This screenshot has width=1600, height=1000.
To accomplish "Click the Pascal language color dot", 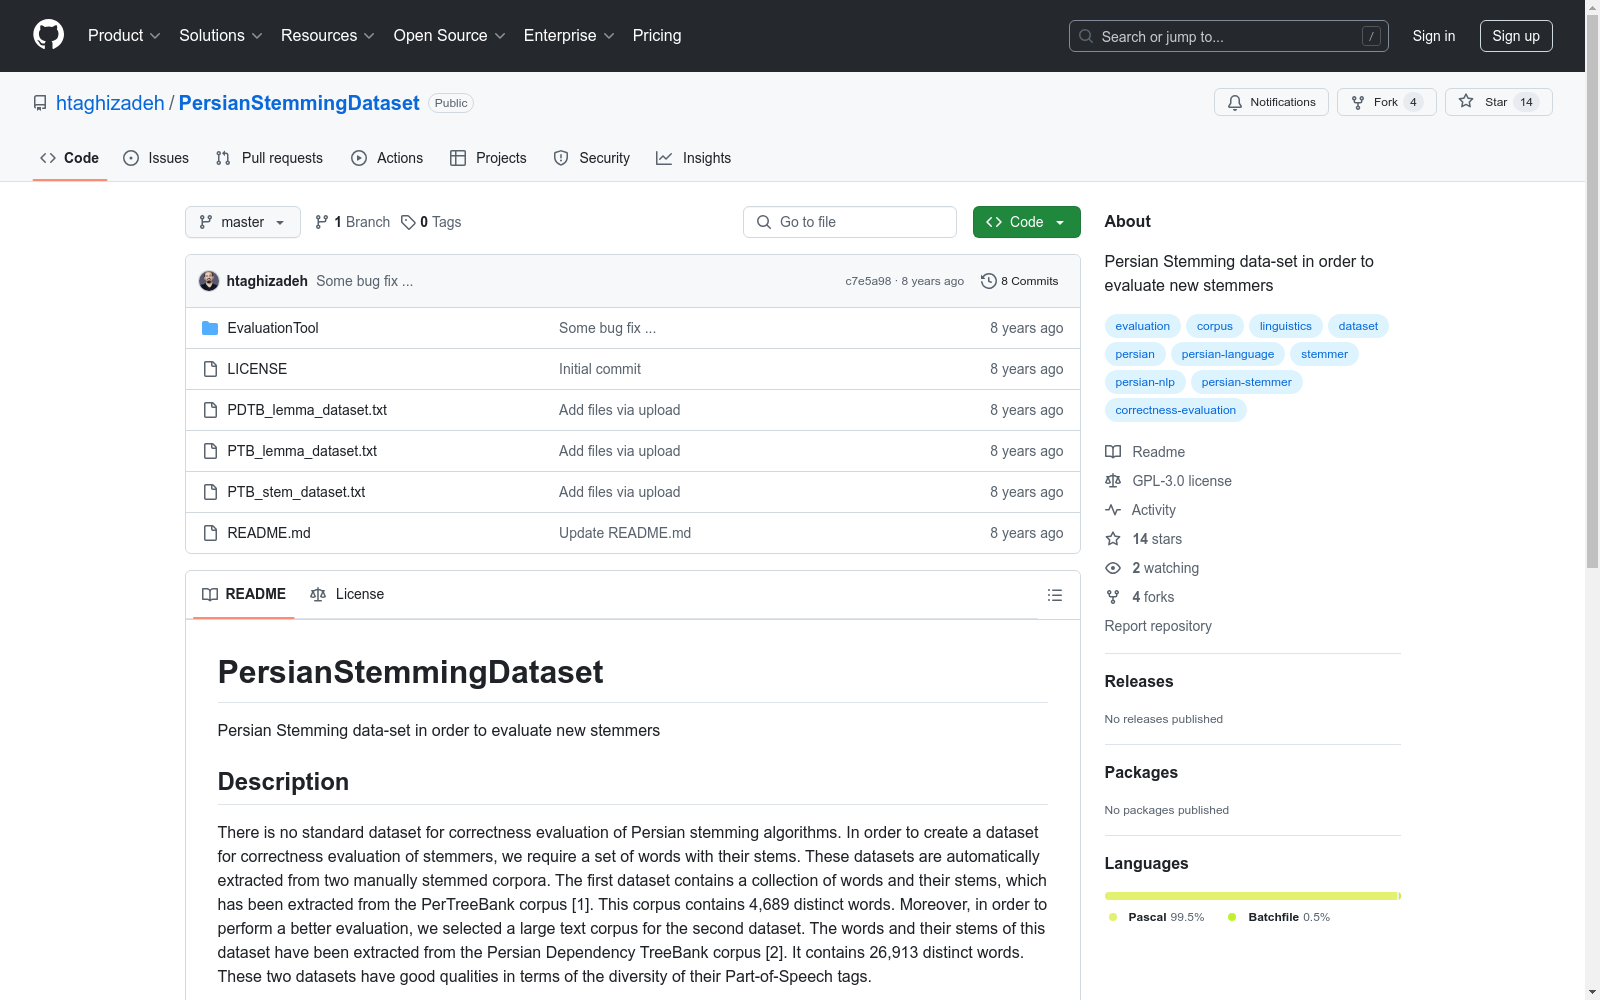I will click(x=1113, y=917).
